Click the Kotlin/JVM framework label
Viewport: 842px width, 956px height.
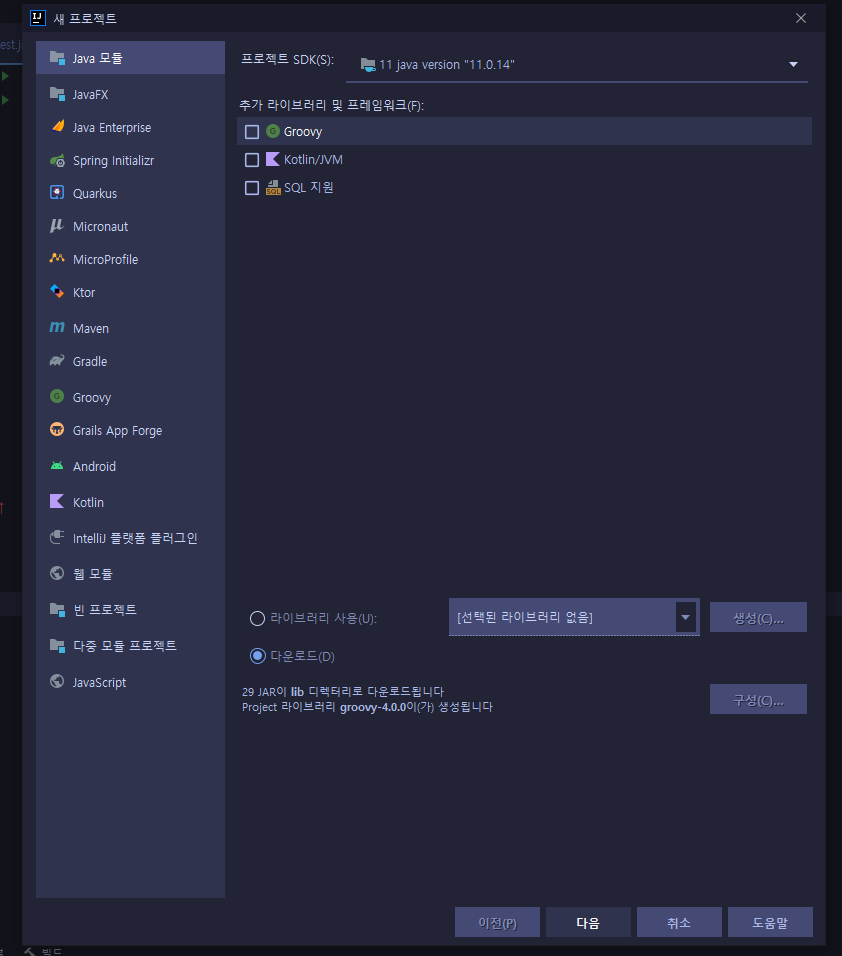point(313,160)
